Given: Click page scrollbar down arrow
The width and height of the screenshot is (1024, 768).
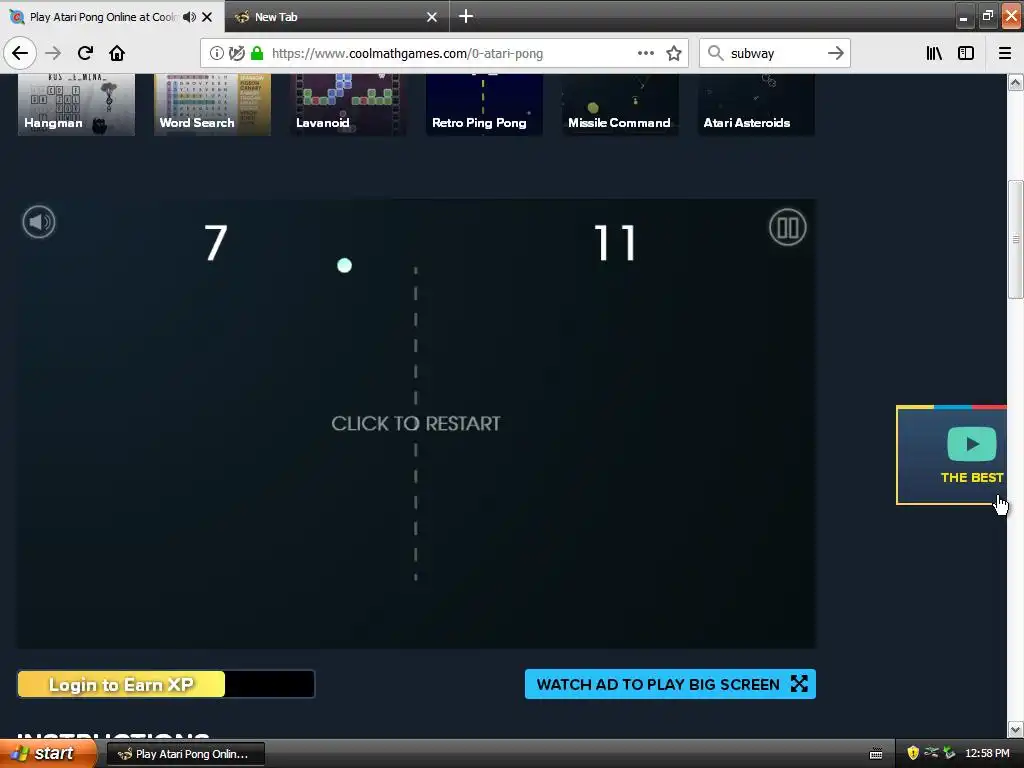Looking at the screenshot, I should 1015,729.
